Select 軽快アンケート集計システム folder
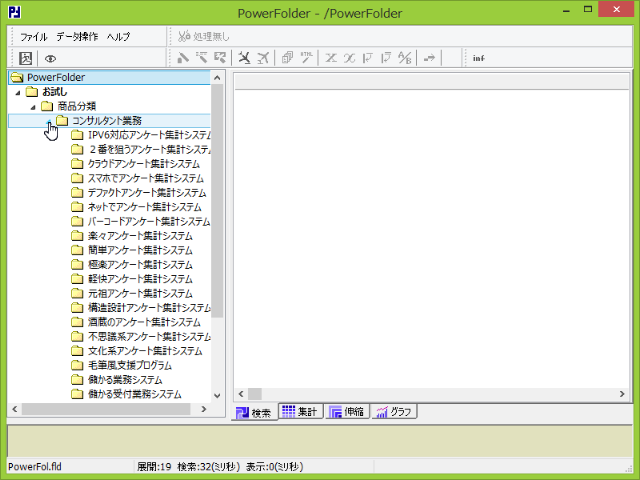This screenshot has height=480, width=640. (x=140, y=279)
